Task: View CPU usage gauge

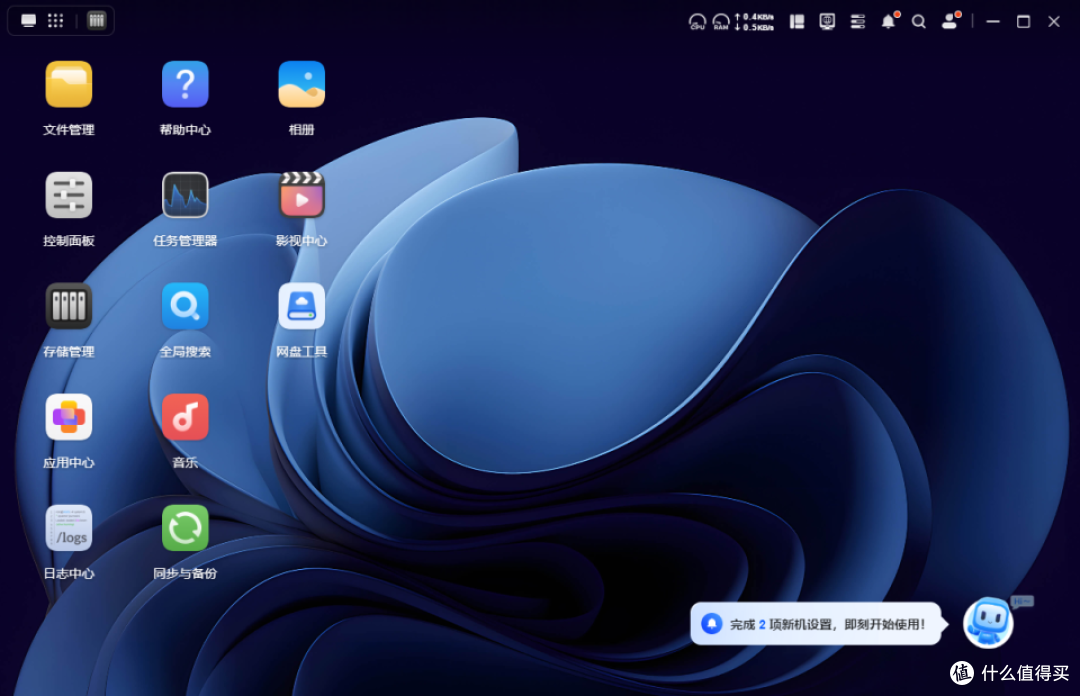Action: 697,22
